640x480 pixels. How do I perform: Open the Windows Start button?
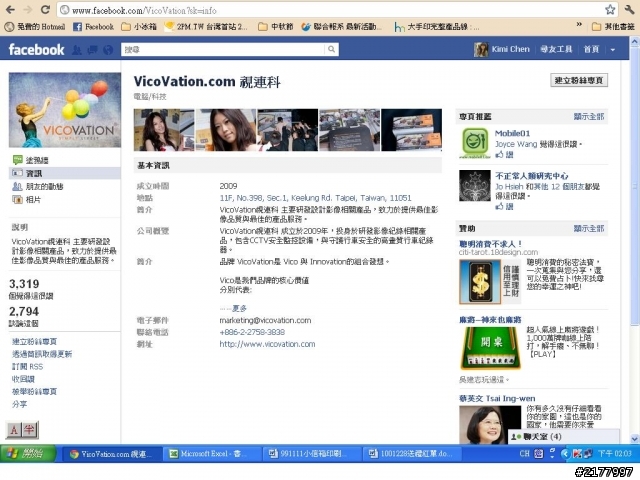pyautogui.click(x=28, y=453)
